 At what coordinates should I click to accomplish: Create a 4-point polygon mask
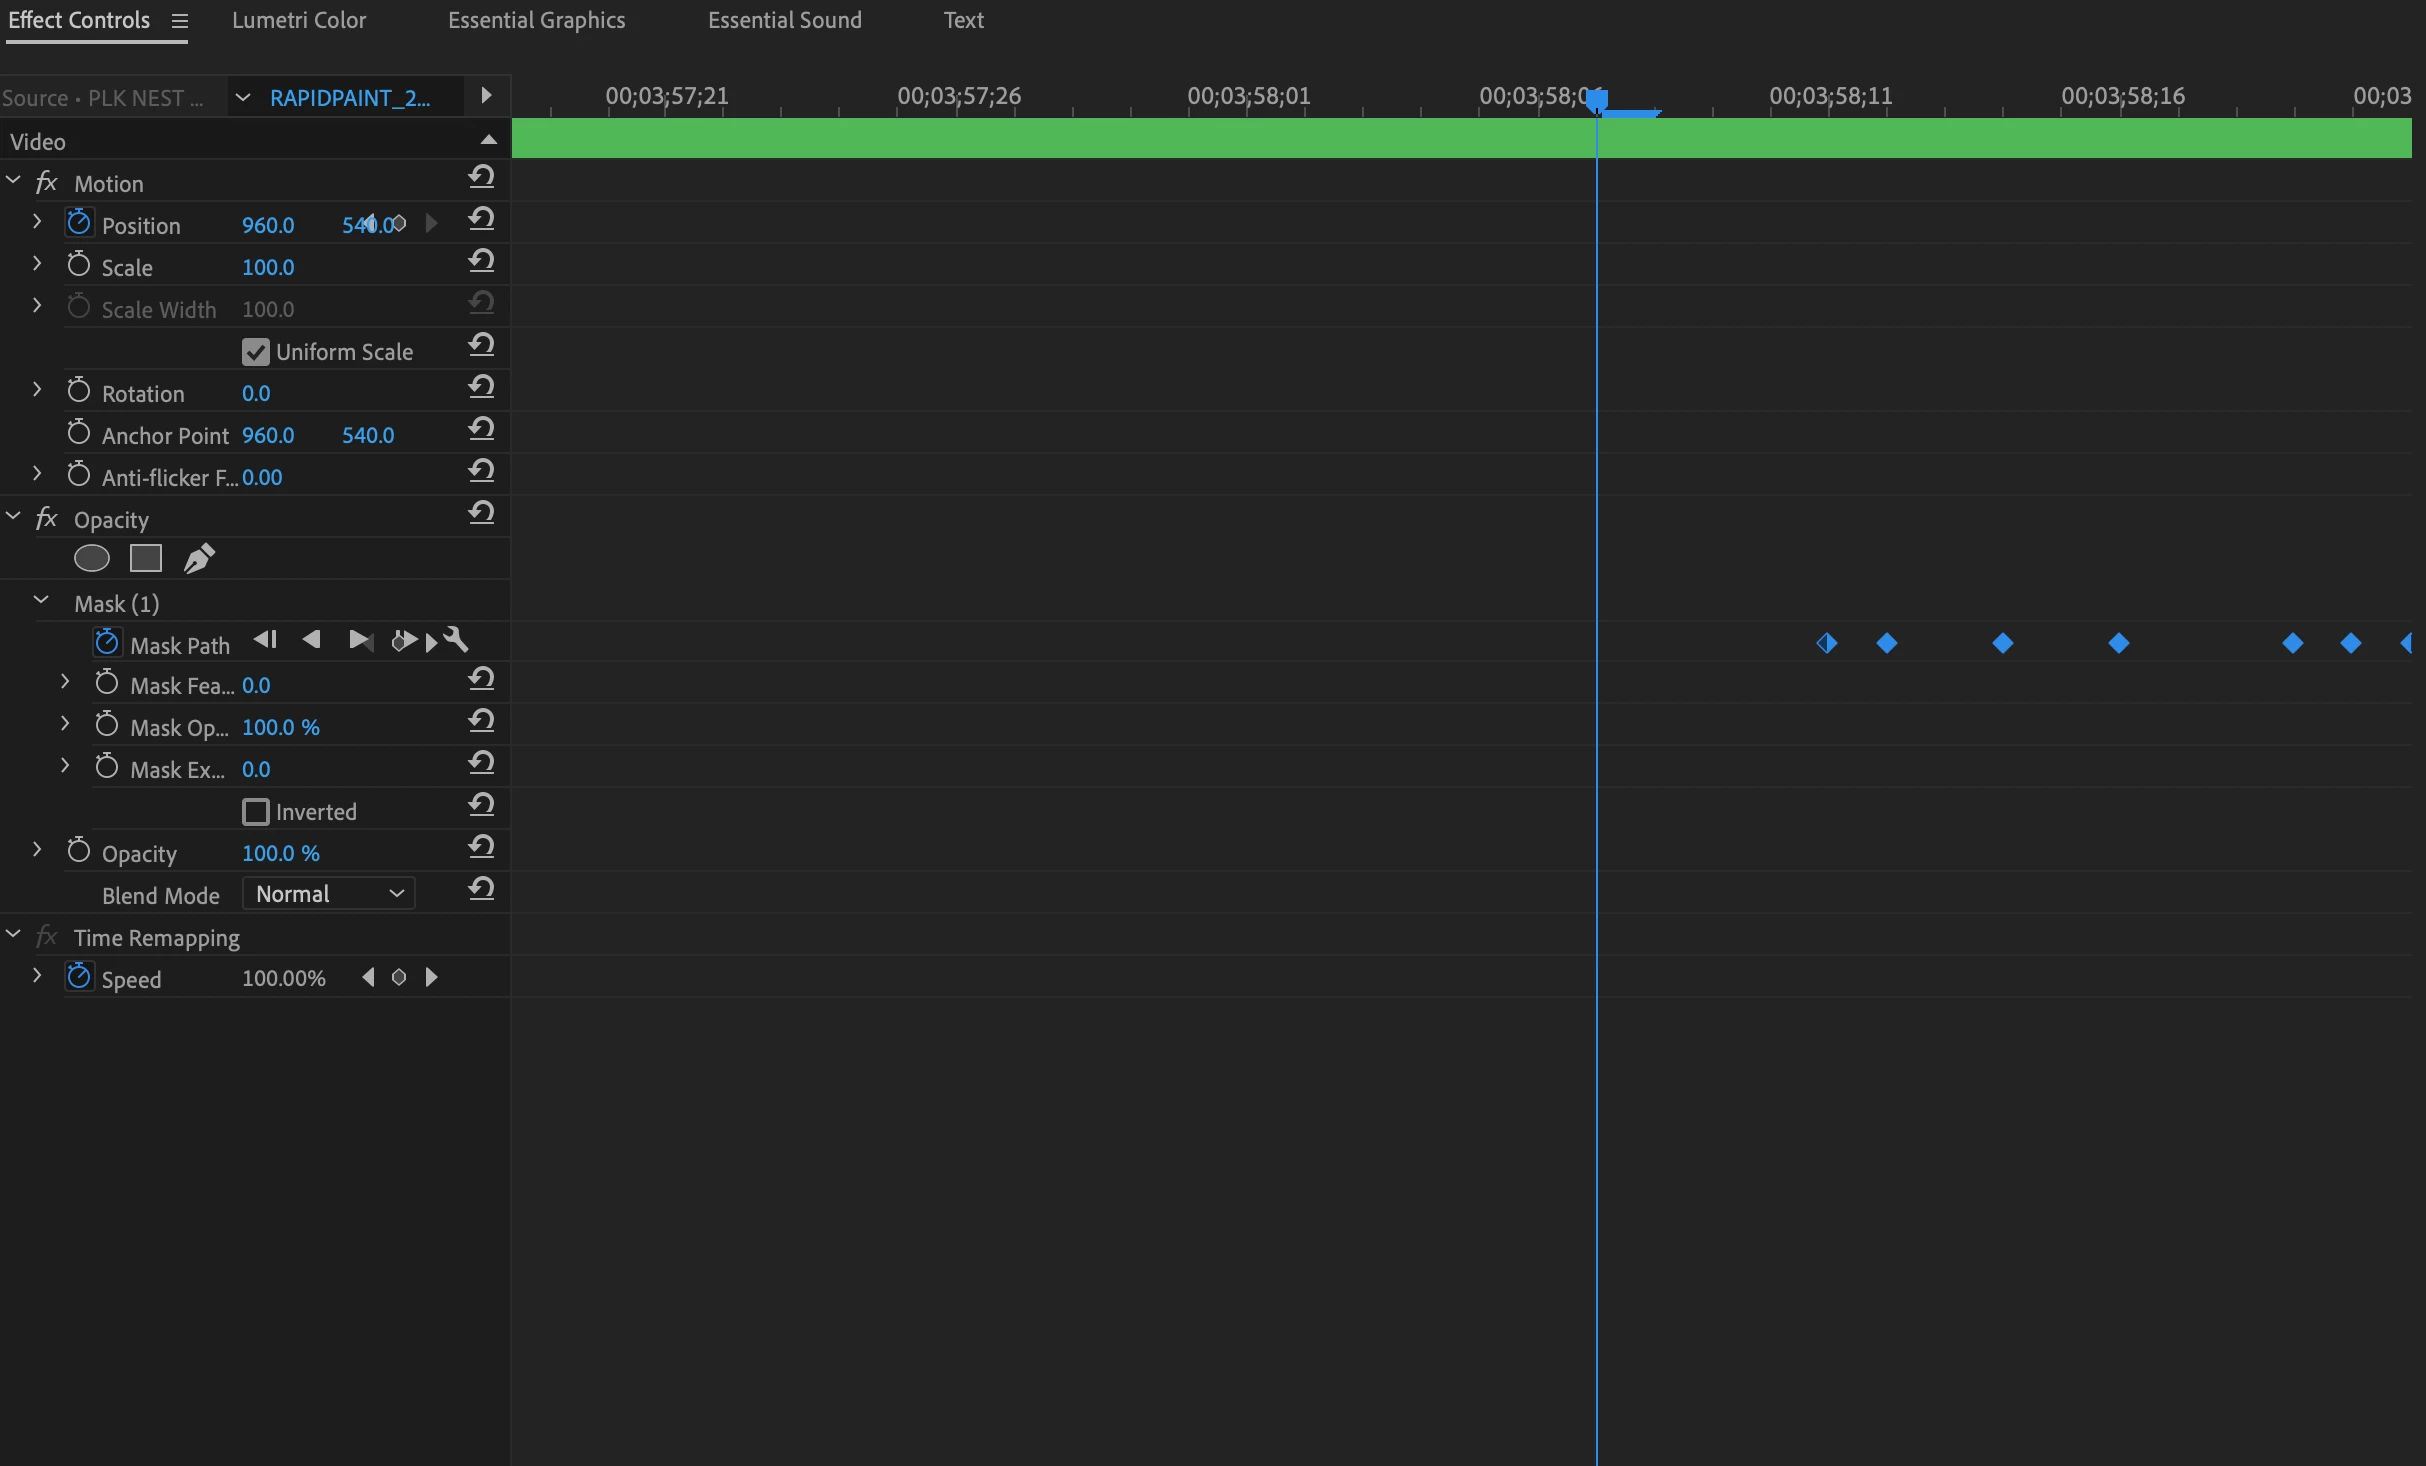coord(146,559)
